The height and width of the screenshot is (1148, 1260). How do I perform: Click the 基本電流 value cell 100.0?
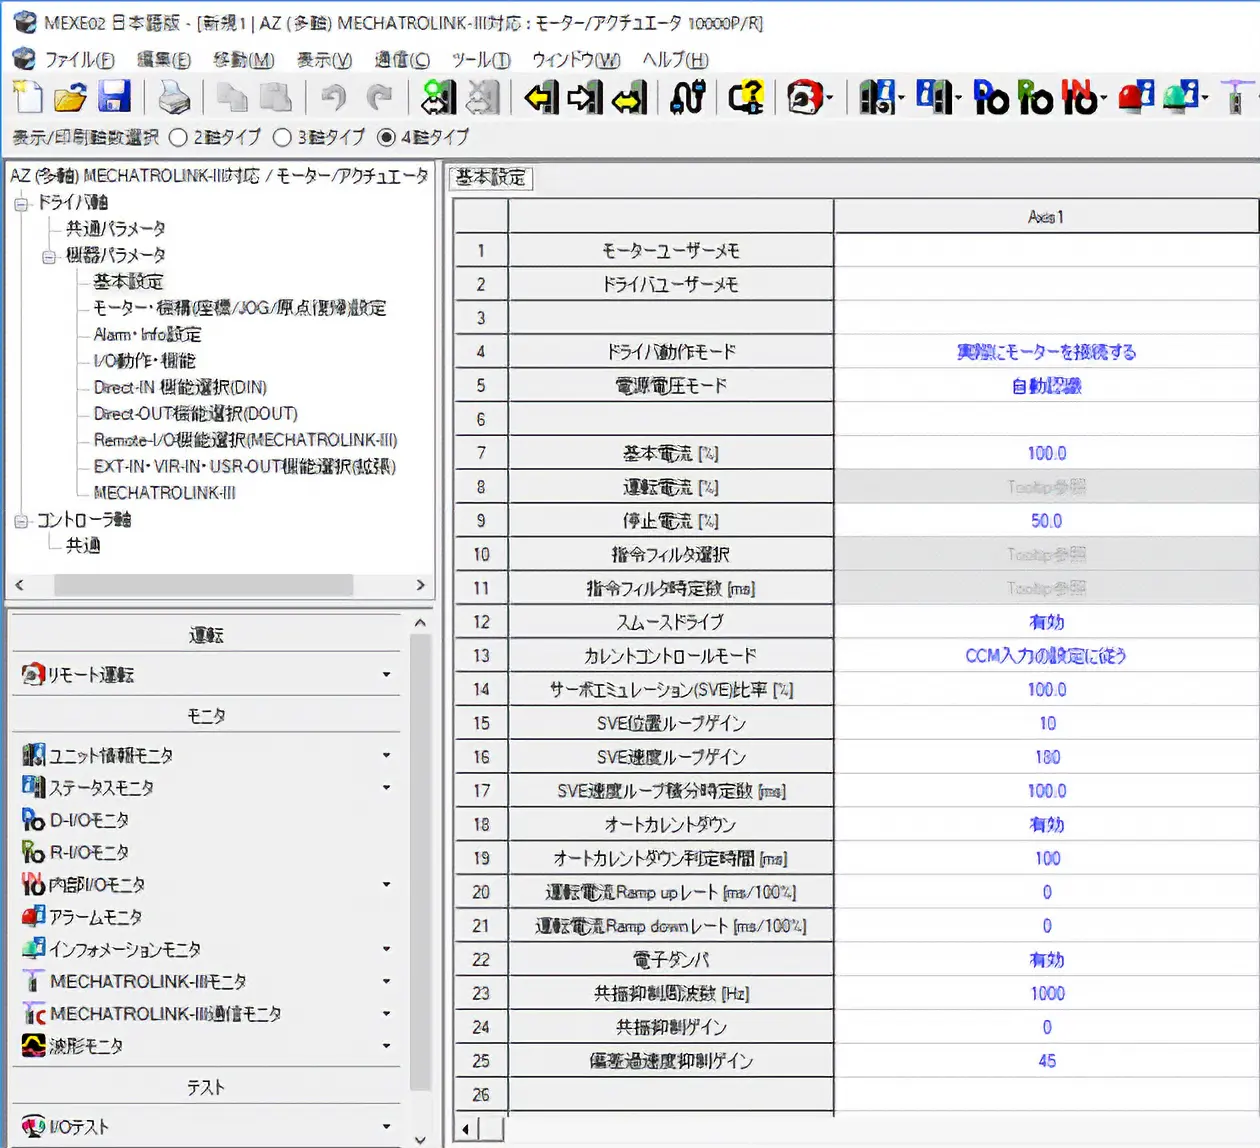pos(1046,453)
